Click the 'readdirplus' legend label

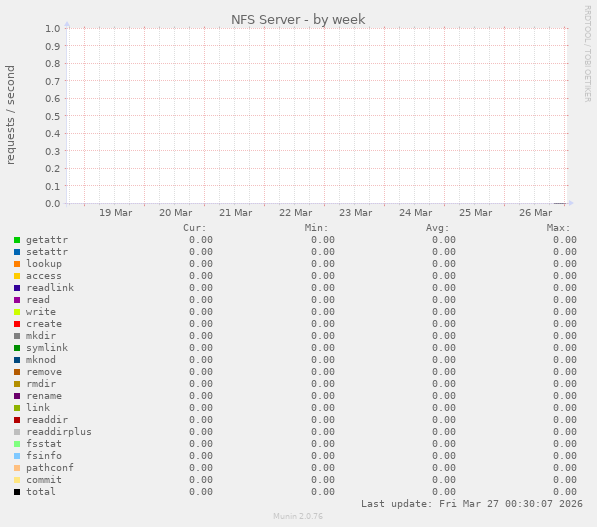[x=59, y=432]
